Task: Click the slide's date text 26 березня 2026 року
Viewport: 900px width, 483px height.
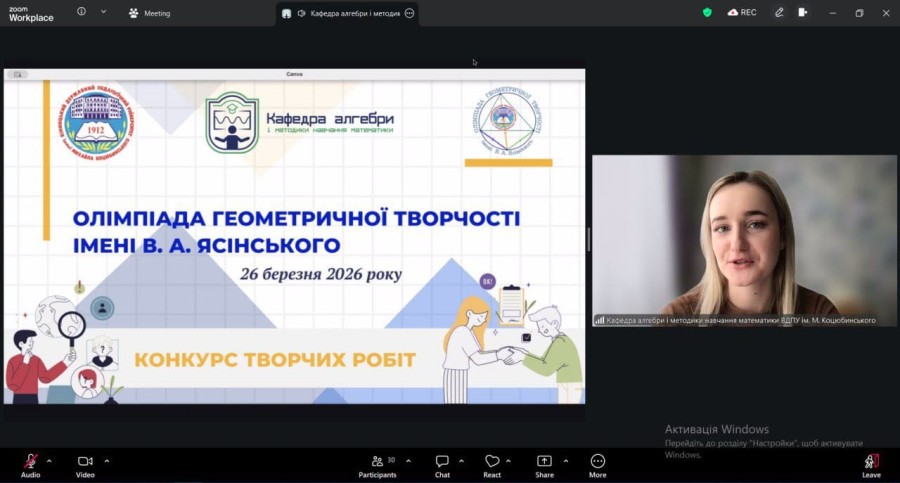Action: tap(321, 274)
